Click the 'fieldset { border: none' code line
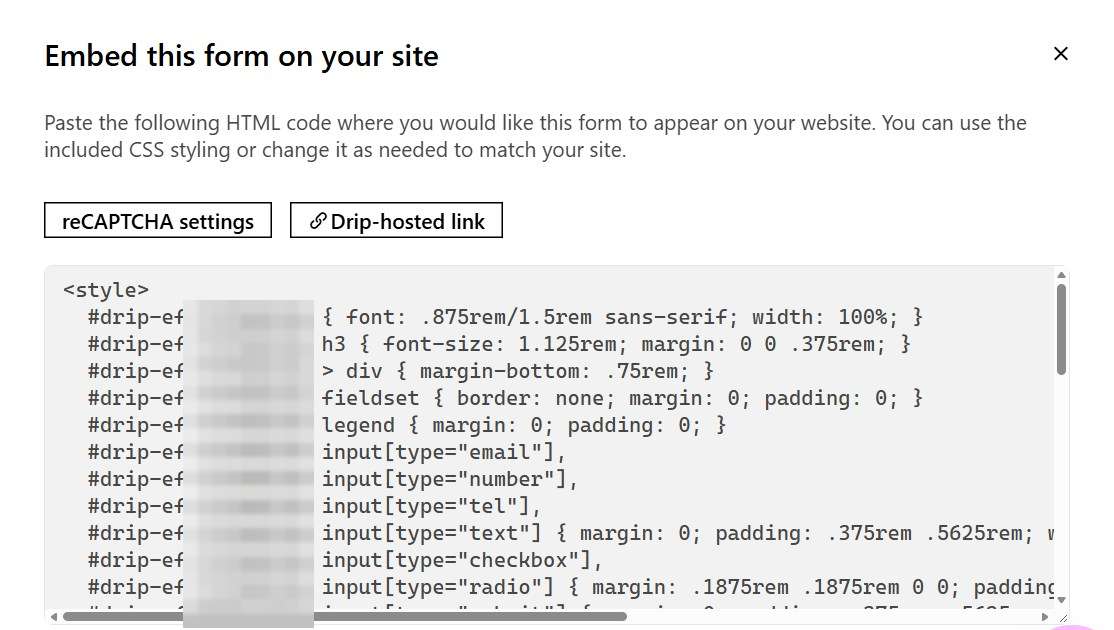 pyautogui.click(x=506, y=398)
